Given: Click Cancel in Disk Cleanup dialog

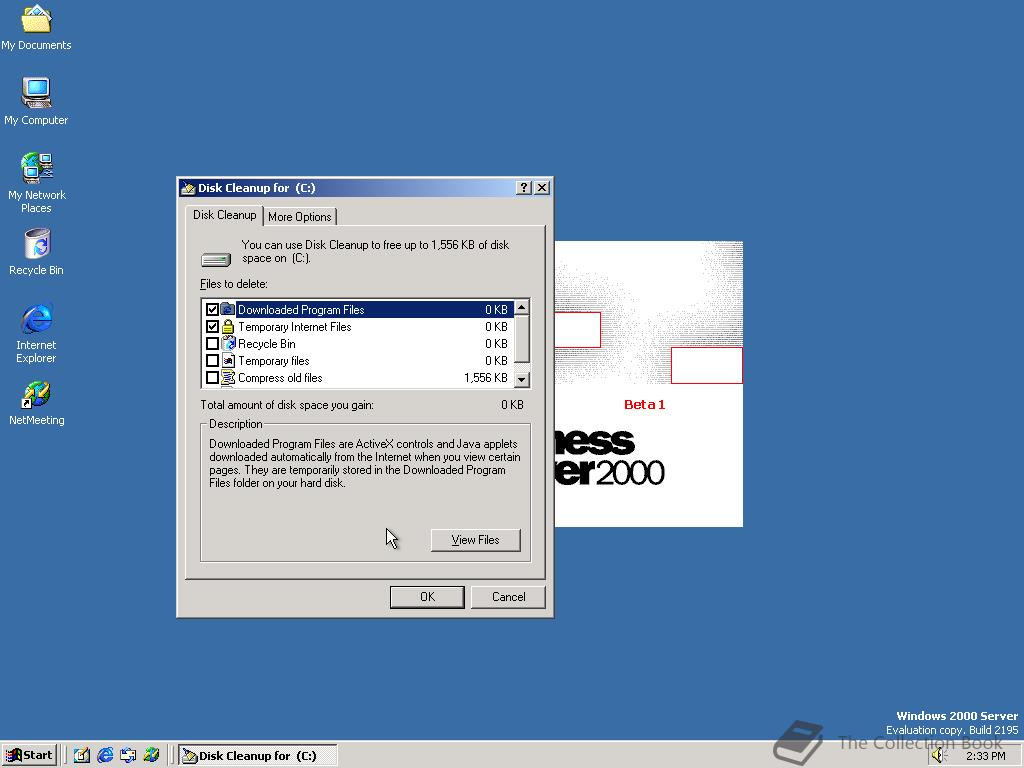Looking at the screenshot, I should [x=508, y=597].
